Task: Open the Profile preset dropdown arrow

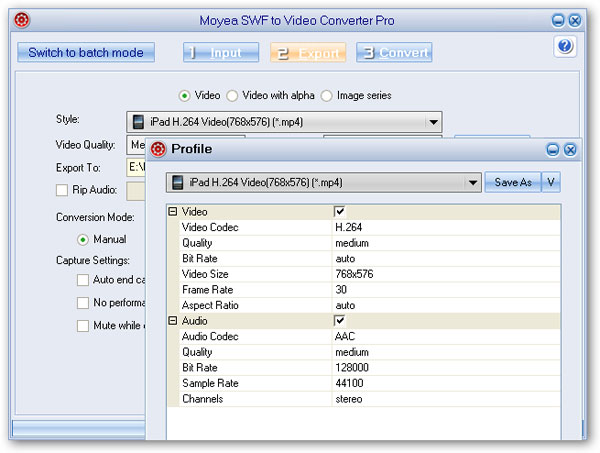Action: 473,183
